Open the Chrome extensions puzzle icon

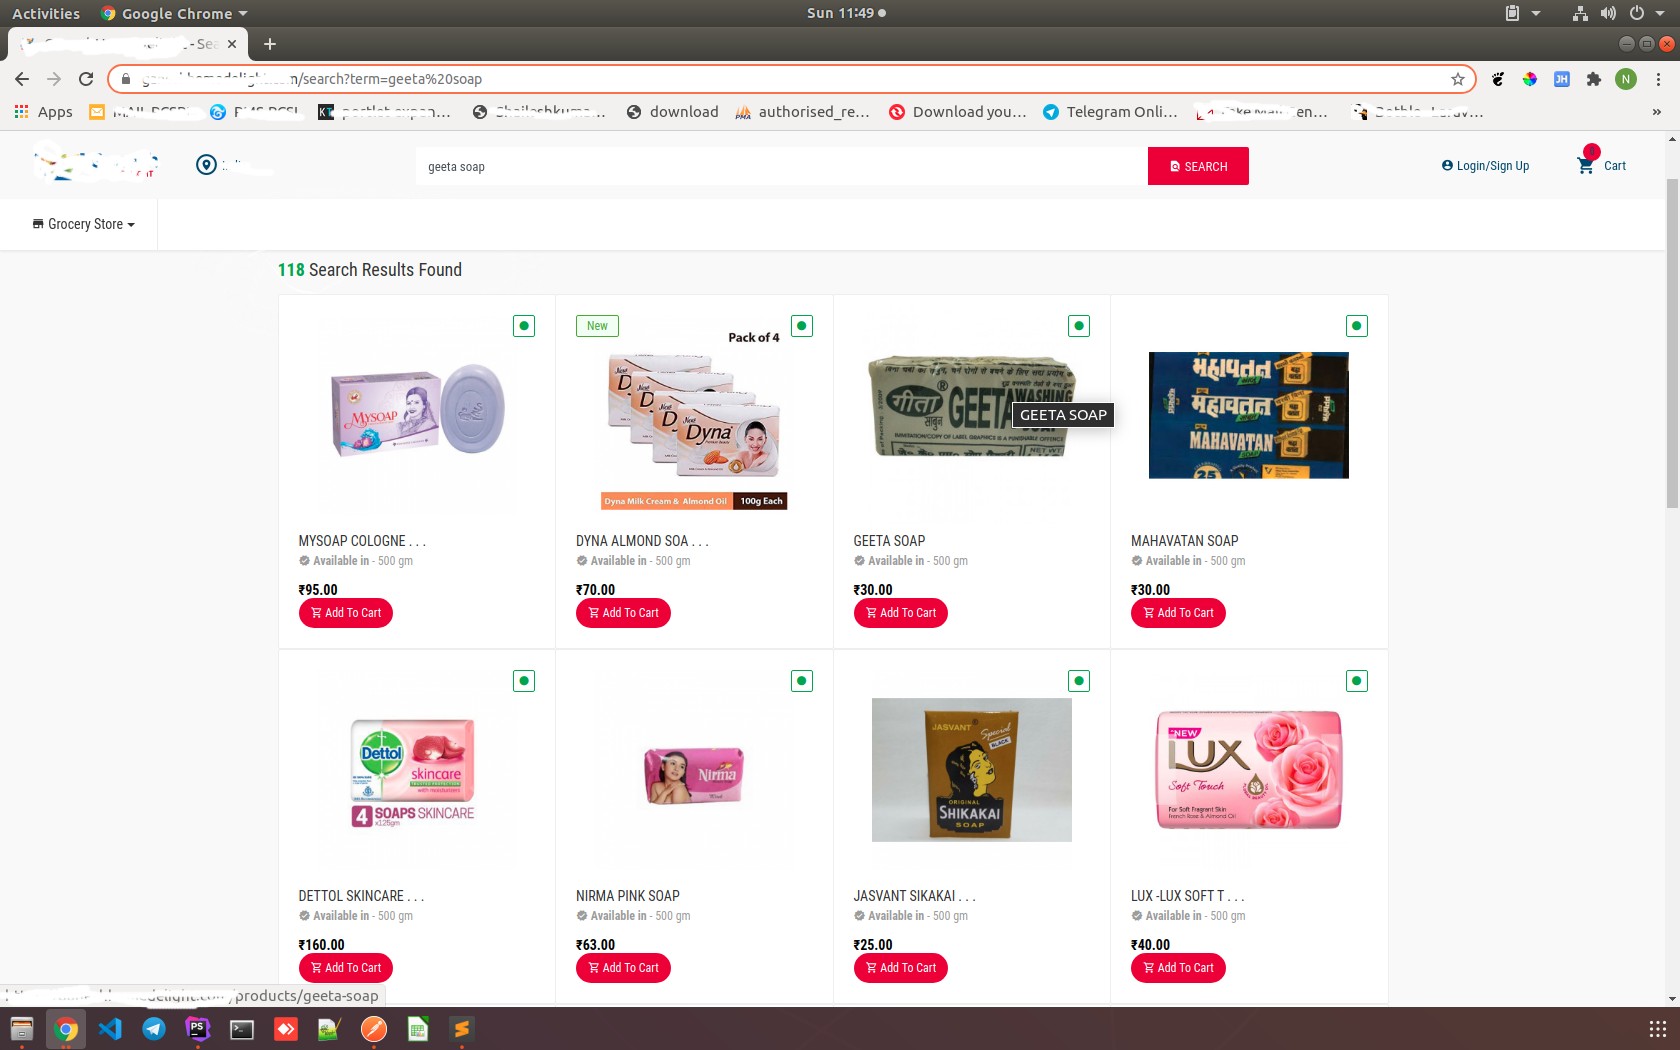pos(1594,79)
